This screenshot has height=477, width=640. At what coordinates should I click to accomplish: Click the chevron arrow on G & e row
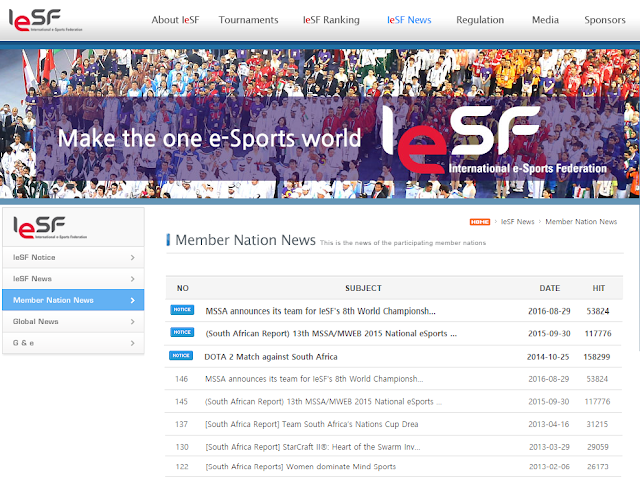[133, 343]
